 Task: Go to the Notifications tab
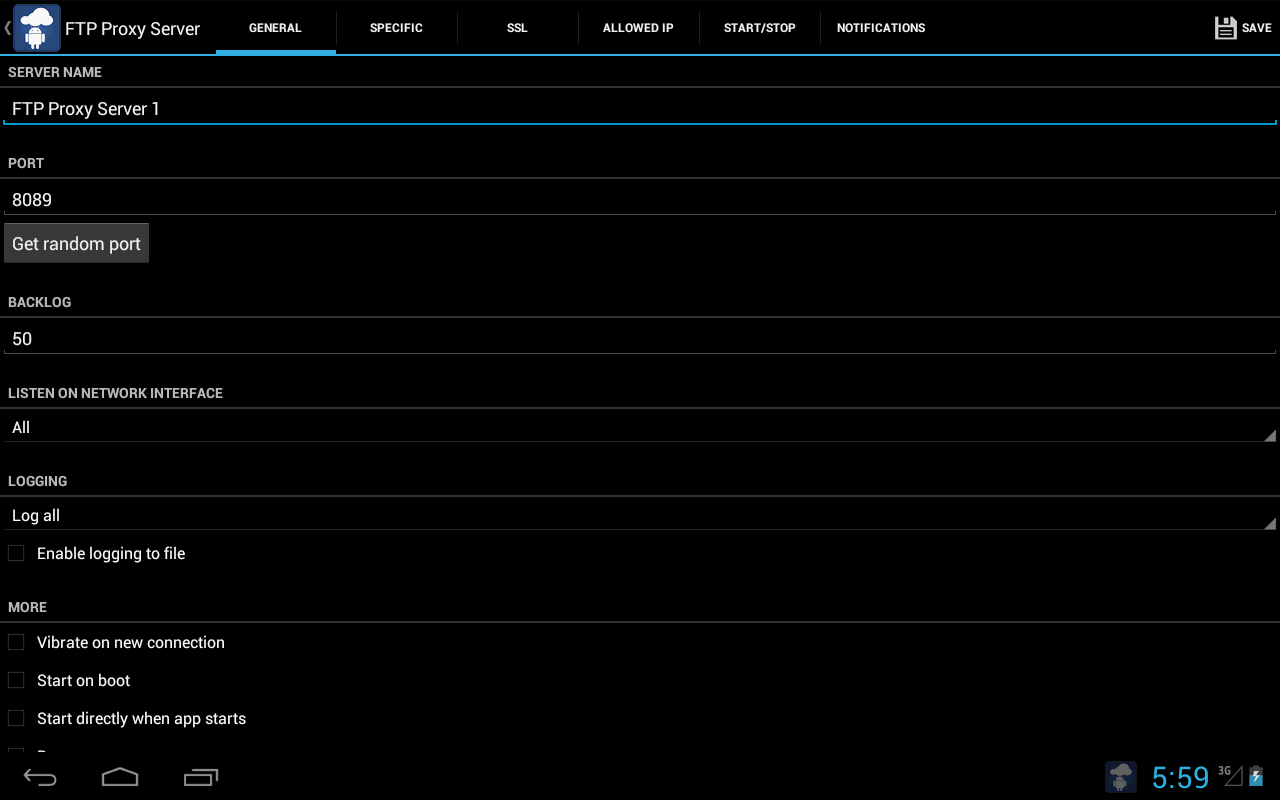click(x=880, y=28)
